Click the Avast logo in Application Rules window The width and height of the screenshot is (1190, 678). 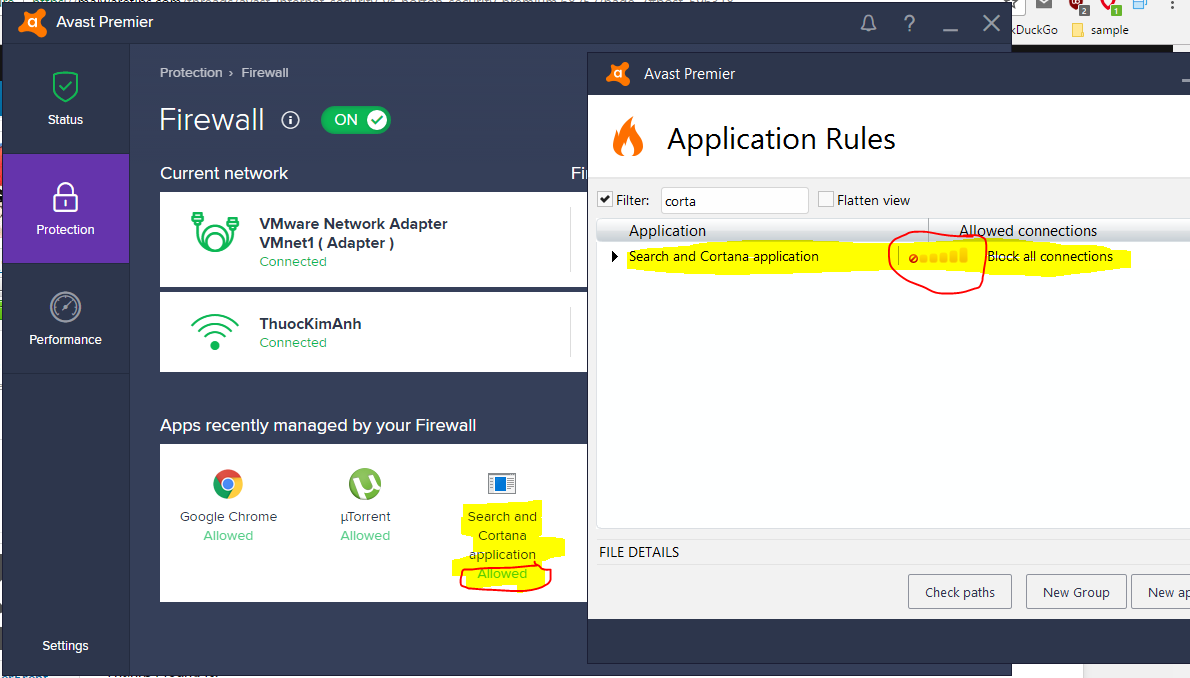coord(619,74)
